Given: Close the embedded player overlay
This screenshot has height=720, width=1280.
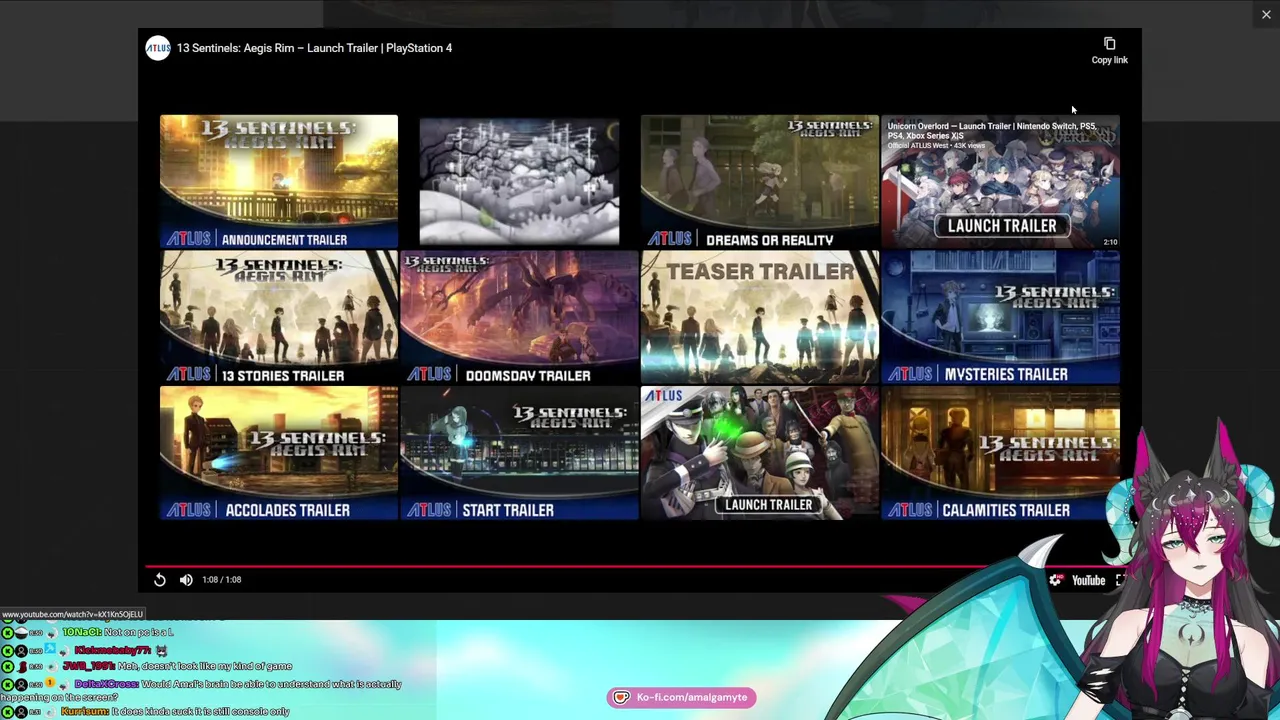Looking at the screenshot, I should pyautogui.click(x=1266, y=14).
